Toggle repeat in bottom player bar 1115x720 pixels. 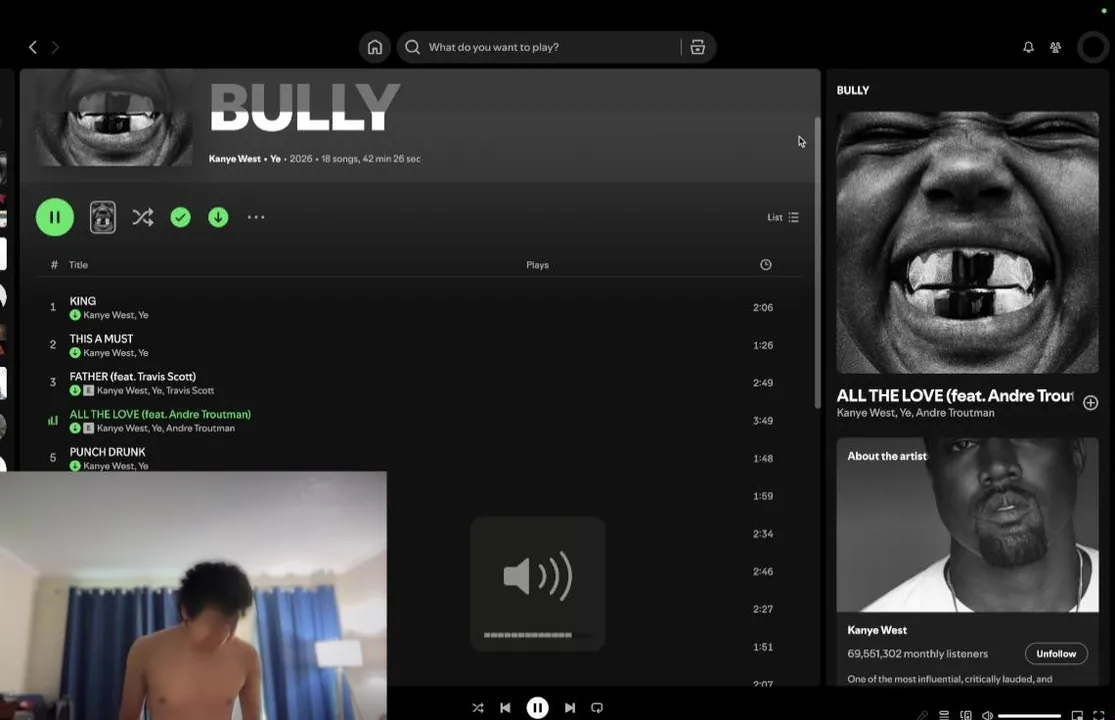pos(597,708)
